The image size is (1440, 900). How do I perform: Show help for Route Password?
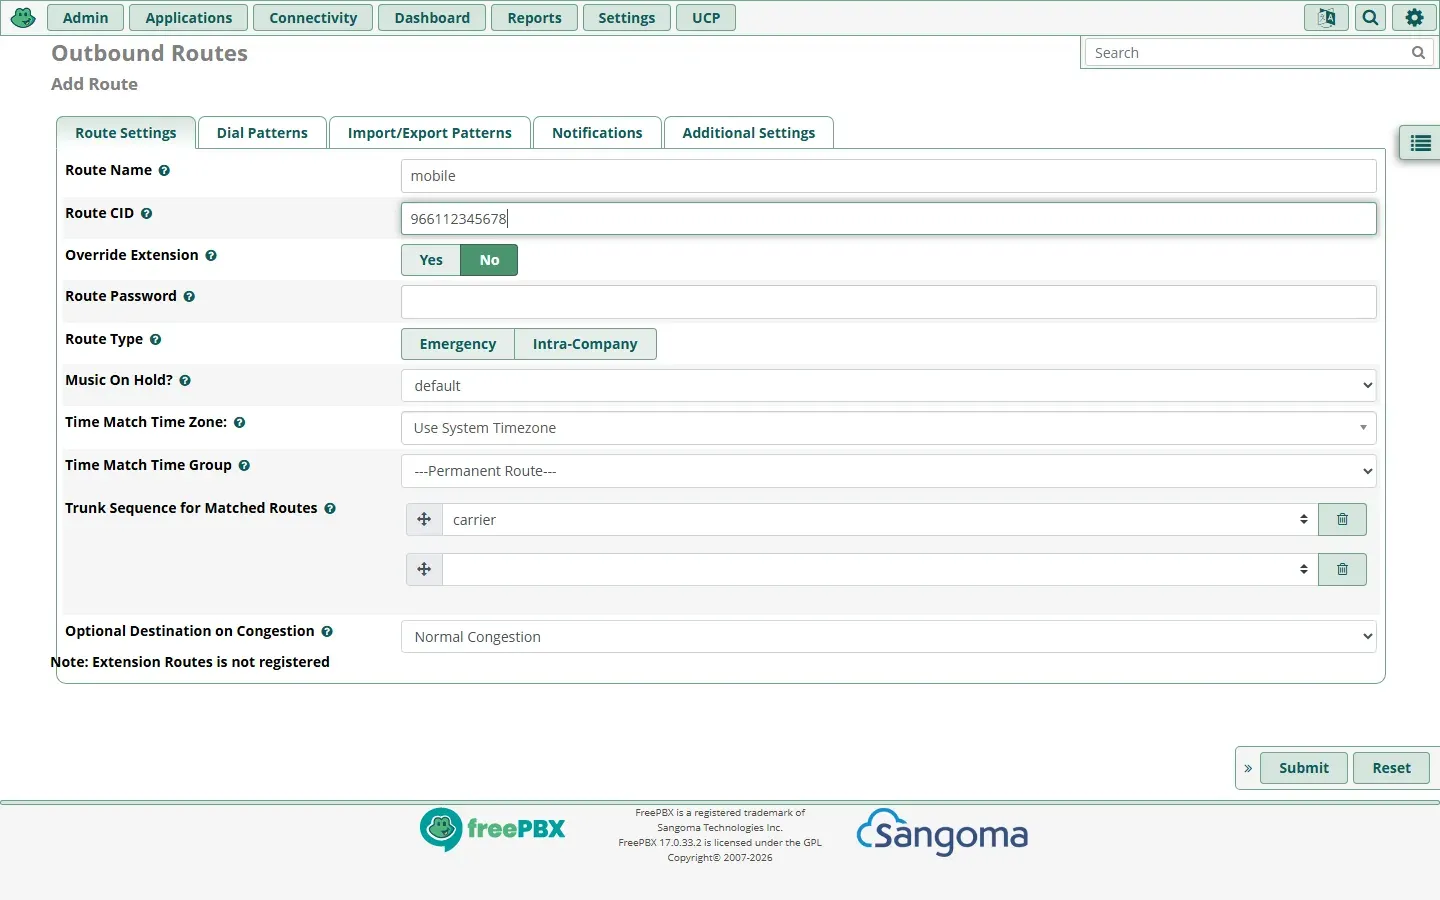(189, 297)
